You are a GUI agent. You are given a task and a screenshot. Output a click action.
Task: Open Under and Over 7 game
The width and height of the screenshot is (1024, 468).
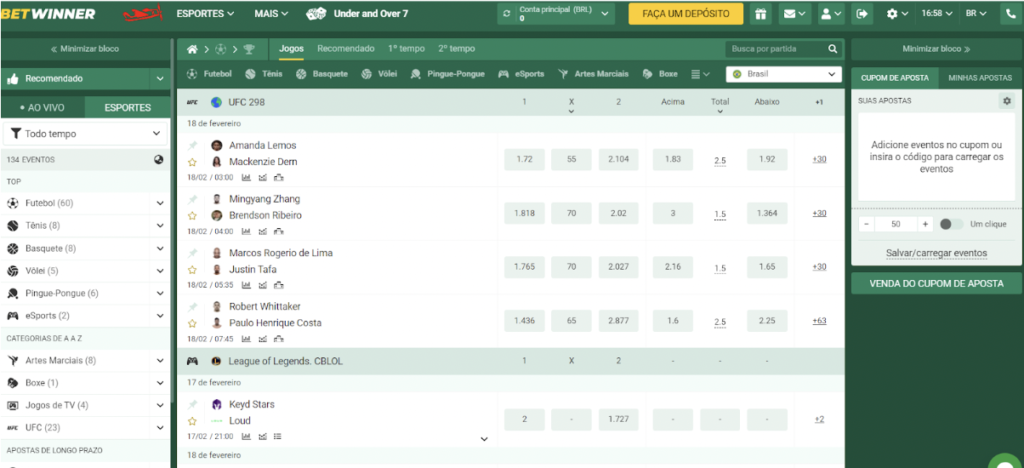pyautogui.click(x=357, y=13)
